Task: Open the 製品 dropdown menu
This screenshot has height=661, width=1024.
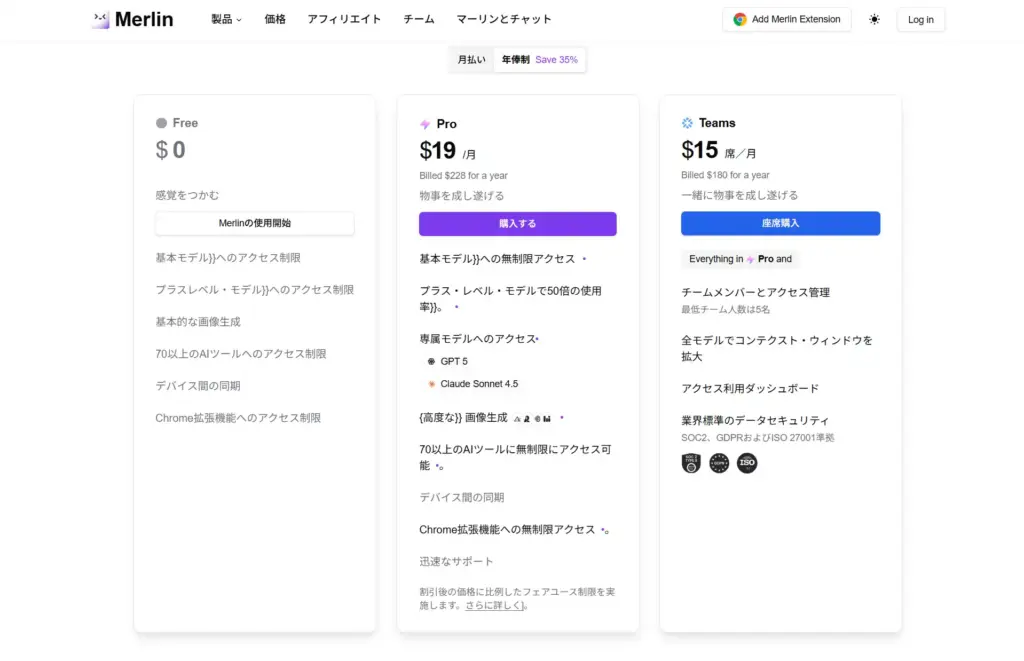Action: [x=225, y=19]
